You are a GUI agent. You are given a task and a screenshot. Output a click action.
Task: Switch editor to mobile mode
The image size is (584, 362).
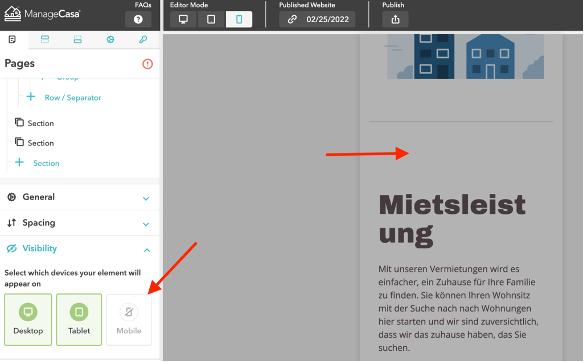pos(239,19)
